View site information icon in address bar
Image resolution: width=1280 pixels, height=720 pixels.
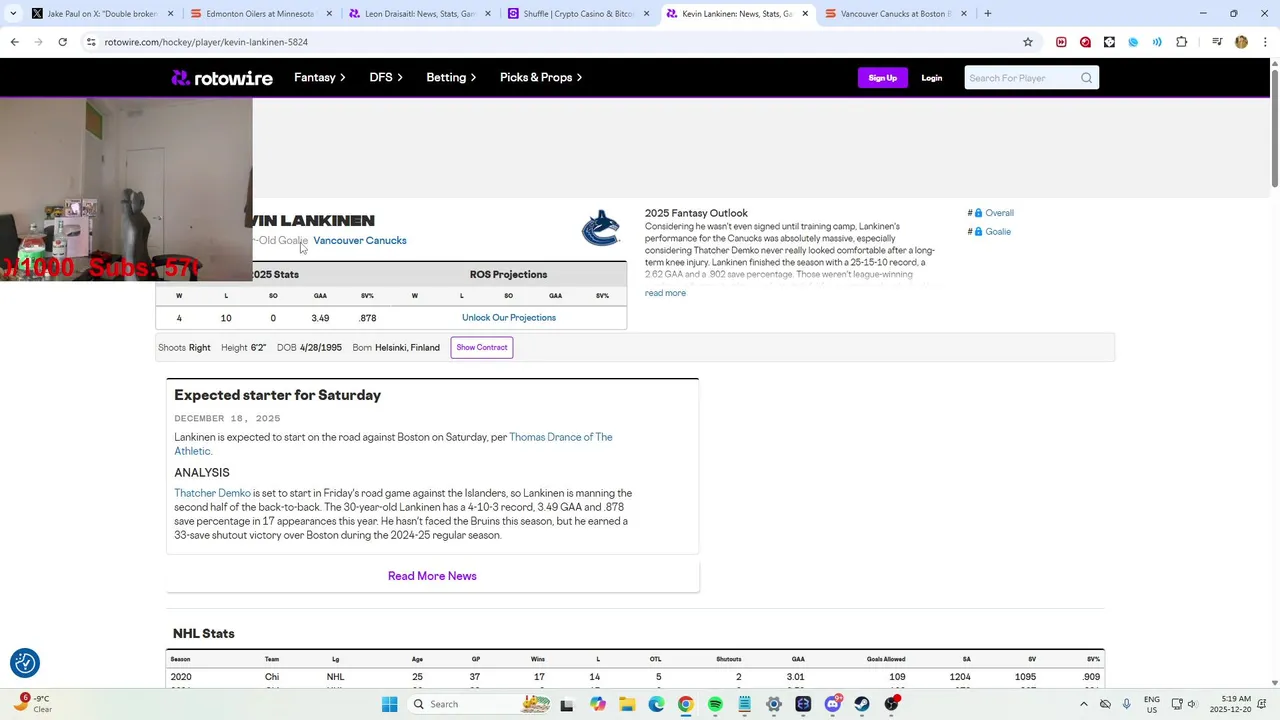pos(91,42)
